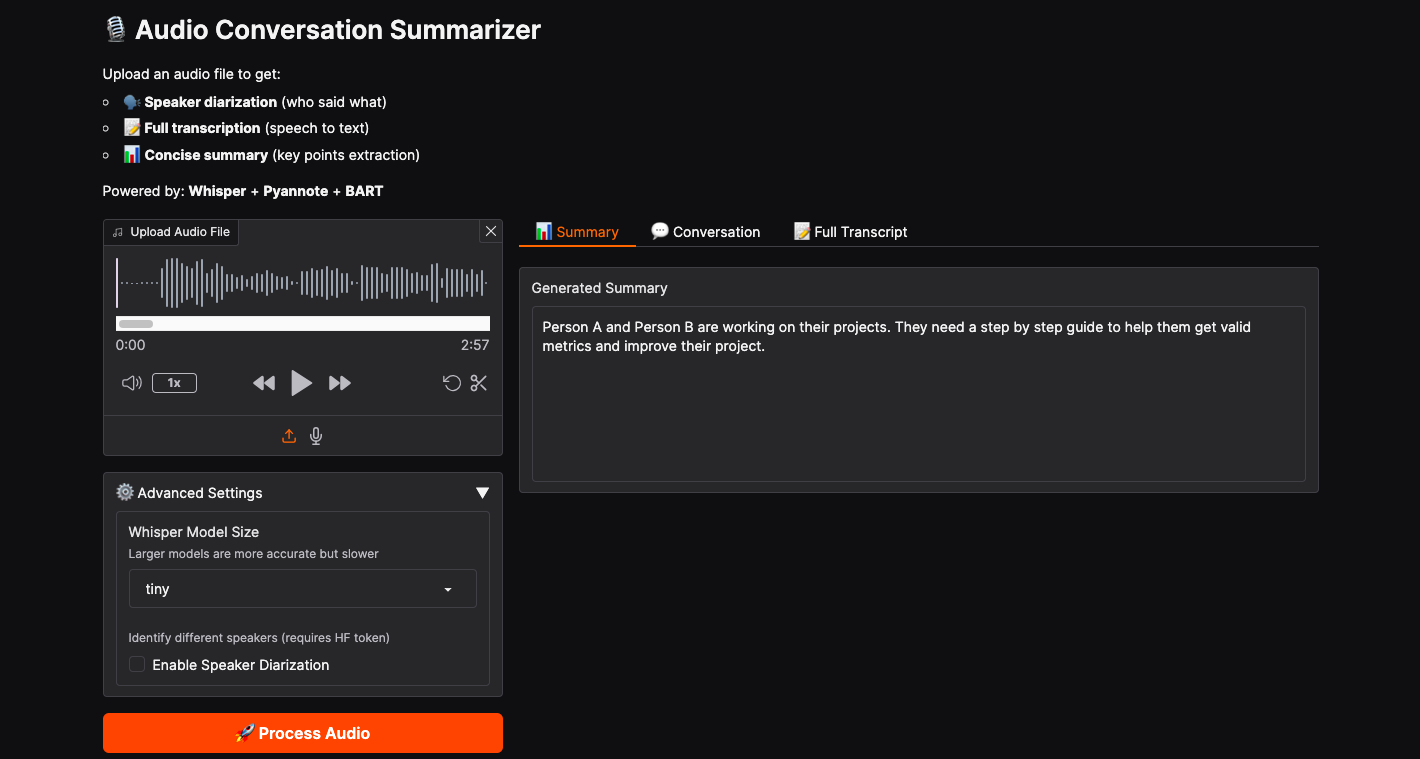Collapse the Advanced Settings section
Viewport: 1420px width, 759px height.
tap(482, 493)
